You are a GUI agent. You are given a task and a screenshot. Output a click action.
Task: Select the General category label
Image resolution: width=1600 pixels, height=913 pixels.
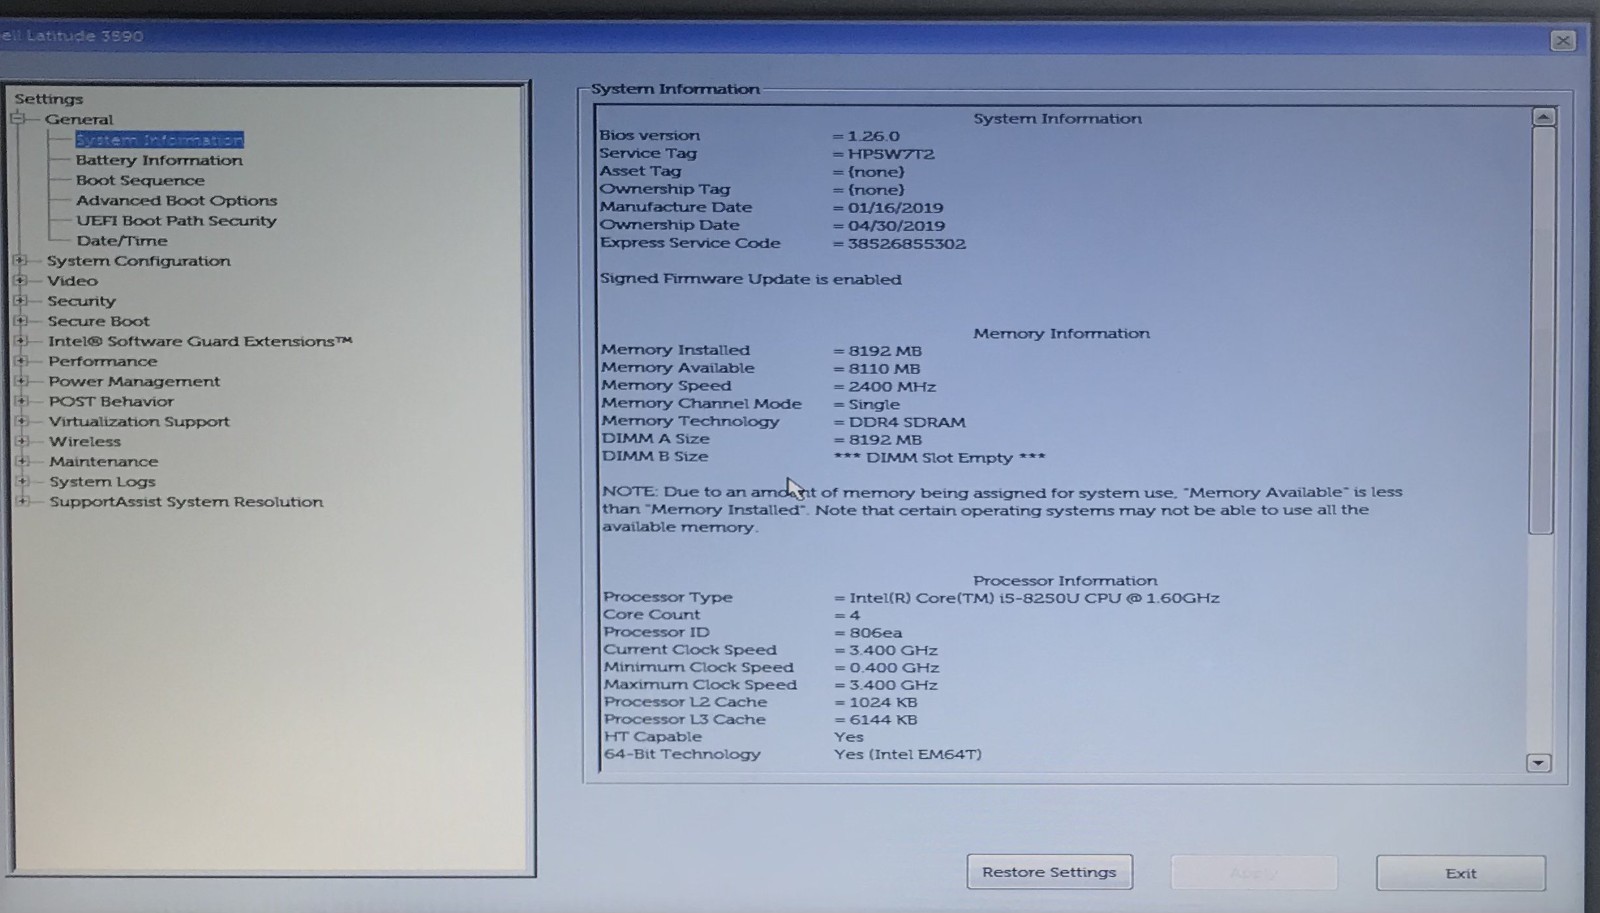79,119
